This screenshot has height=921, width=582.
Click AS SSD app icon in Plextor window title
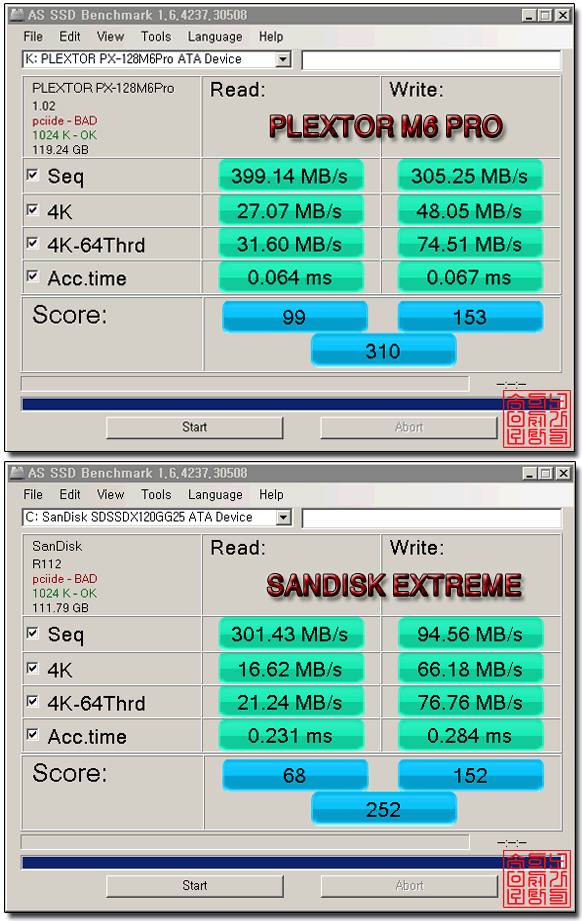click(17, 15)
